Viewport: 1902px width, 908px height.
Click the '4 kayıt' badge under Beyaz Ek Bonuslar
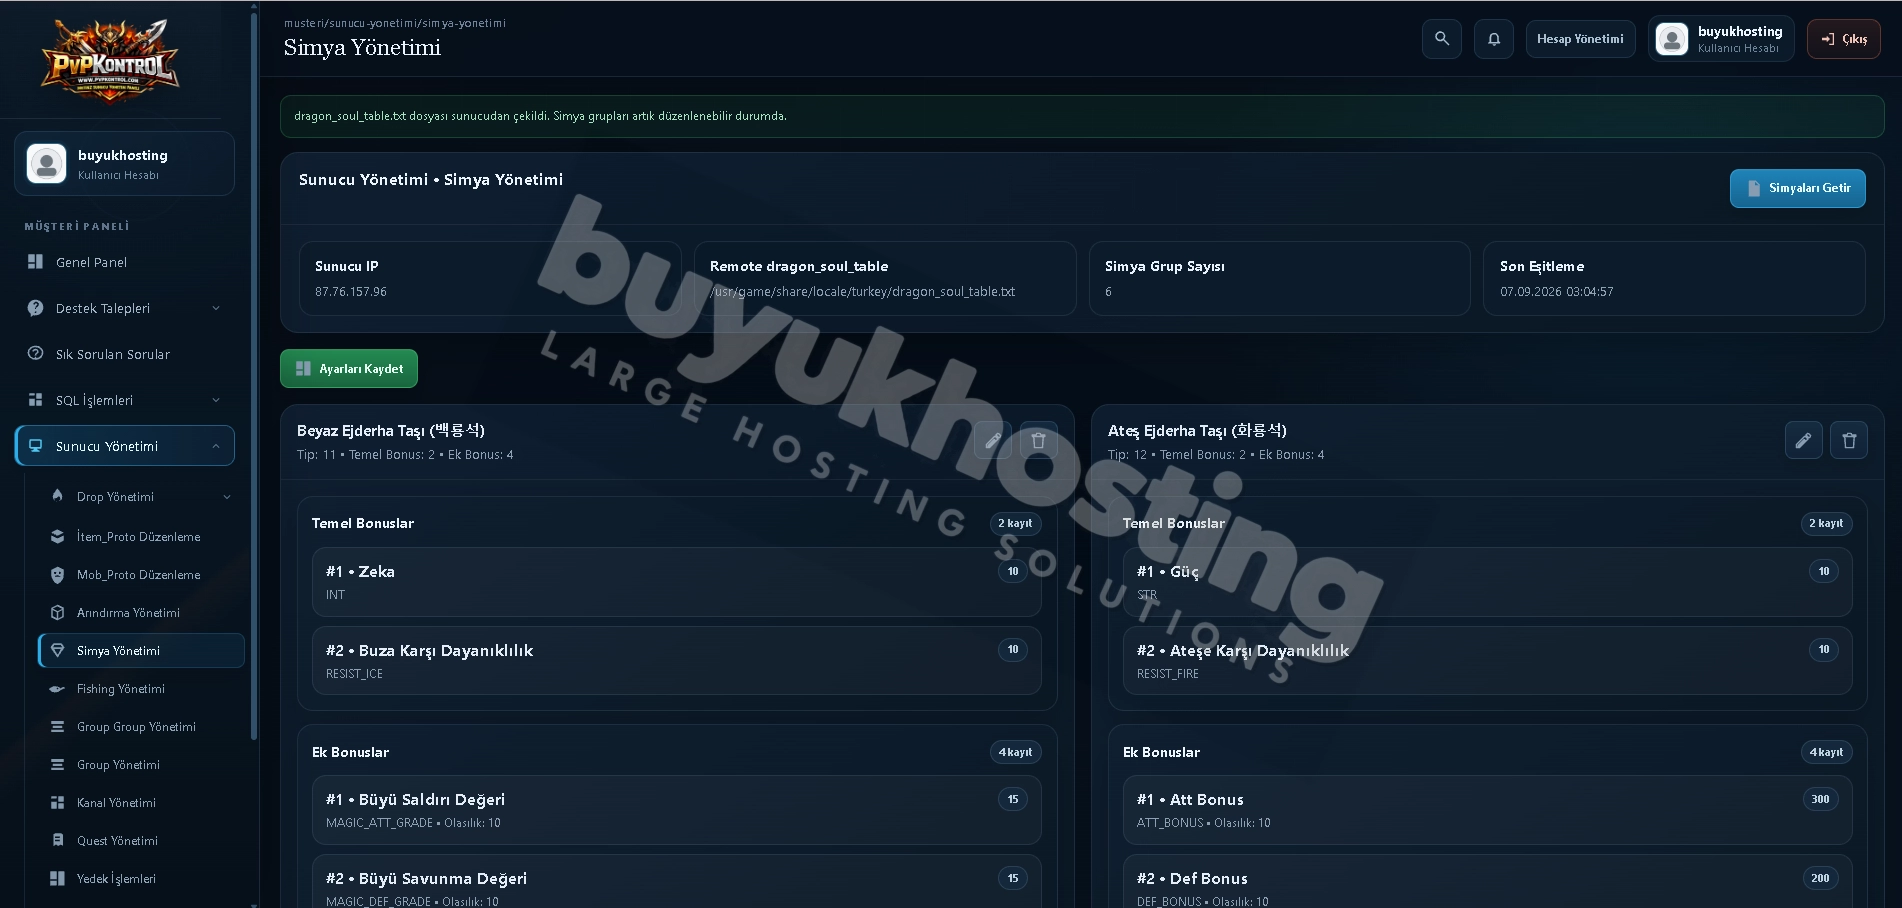pyautogui.click(x=1015, y=752)
